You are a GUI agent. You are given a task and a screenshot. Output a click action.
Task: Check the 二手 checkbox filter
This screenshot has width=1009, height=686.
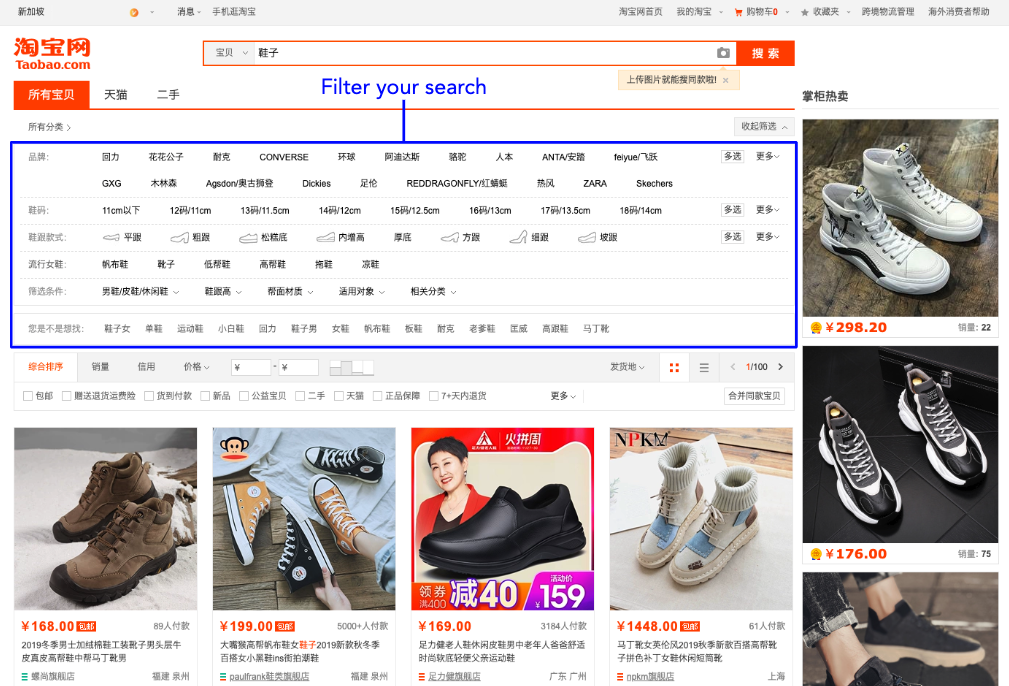tap(300, 396)
